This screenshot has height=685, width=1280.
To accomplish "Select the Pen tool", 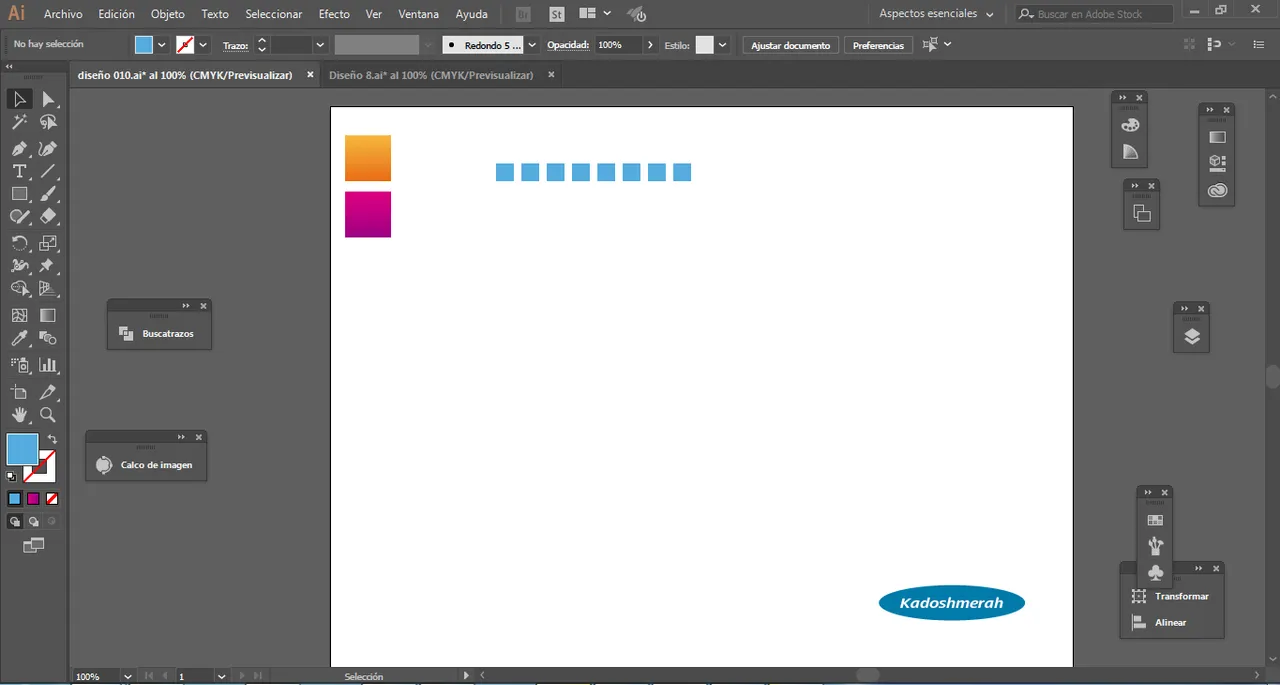I will (19, 148).
